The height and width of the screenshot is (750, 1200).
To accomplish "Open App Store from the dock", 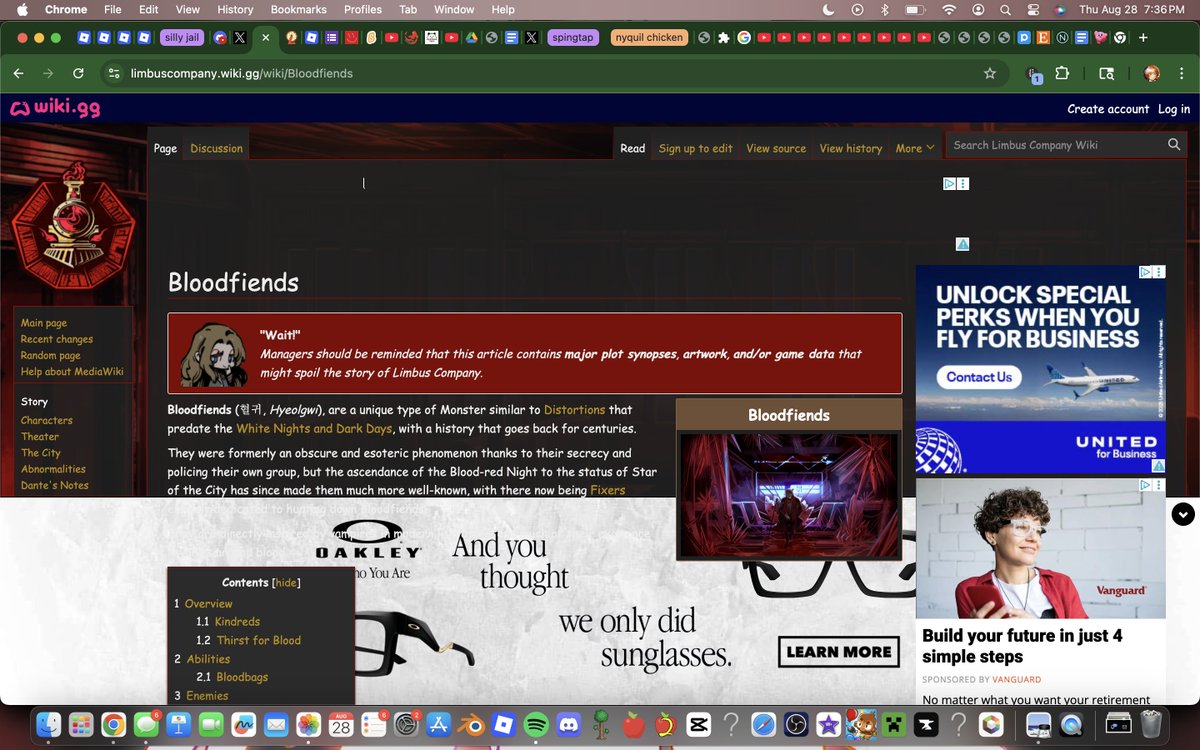I will tap(437, 723).
